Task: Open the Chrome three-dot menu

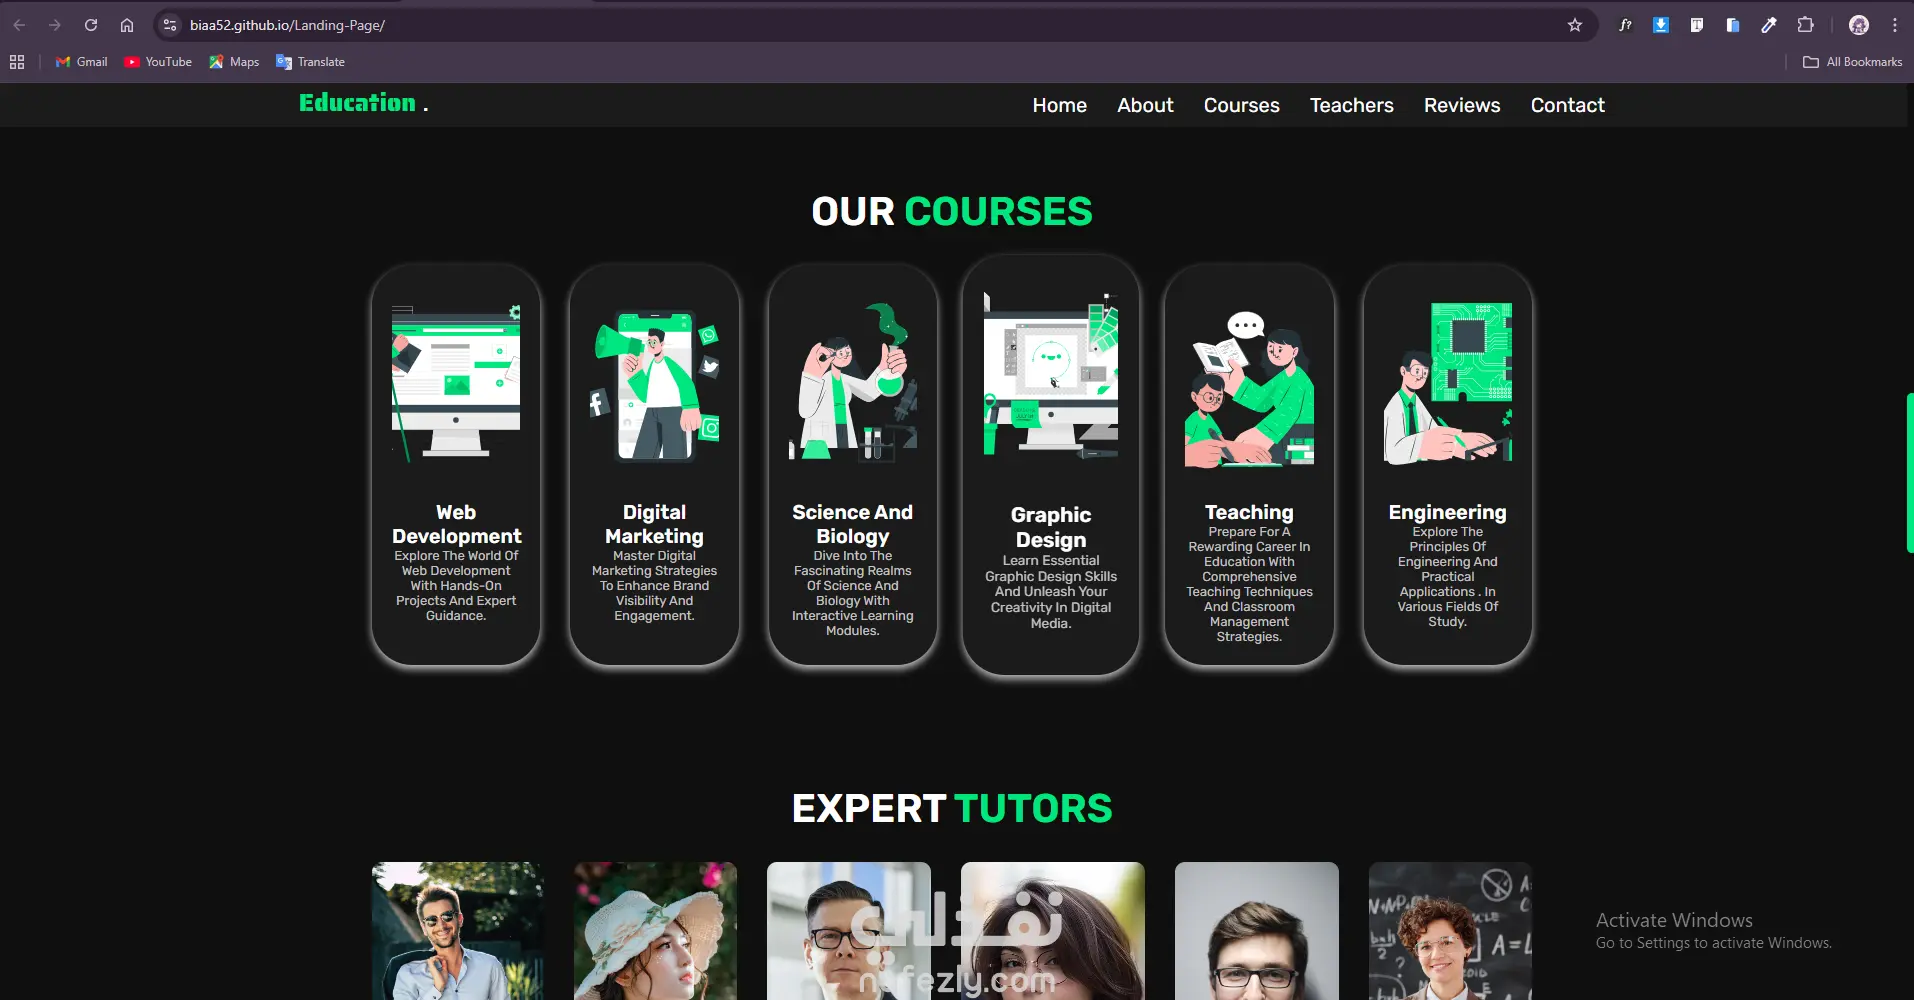Action: [1895, 25]
